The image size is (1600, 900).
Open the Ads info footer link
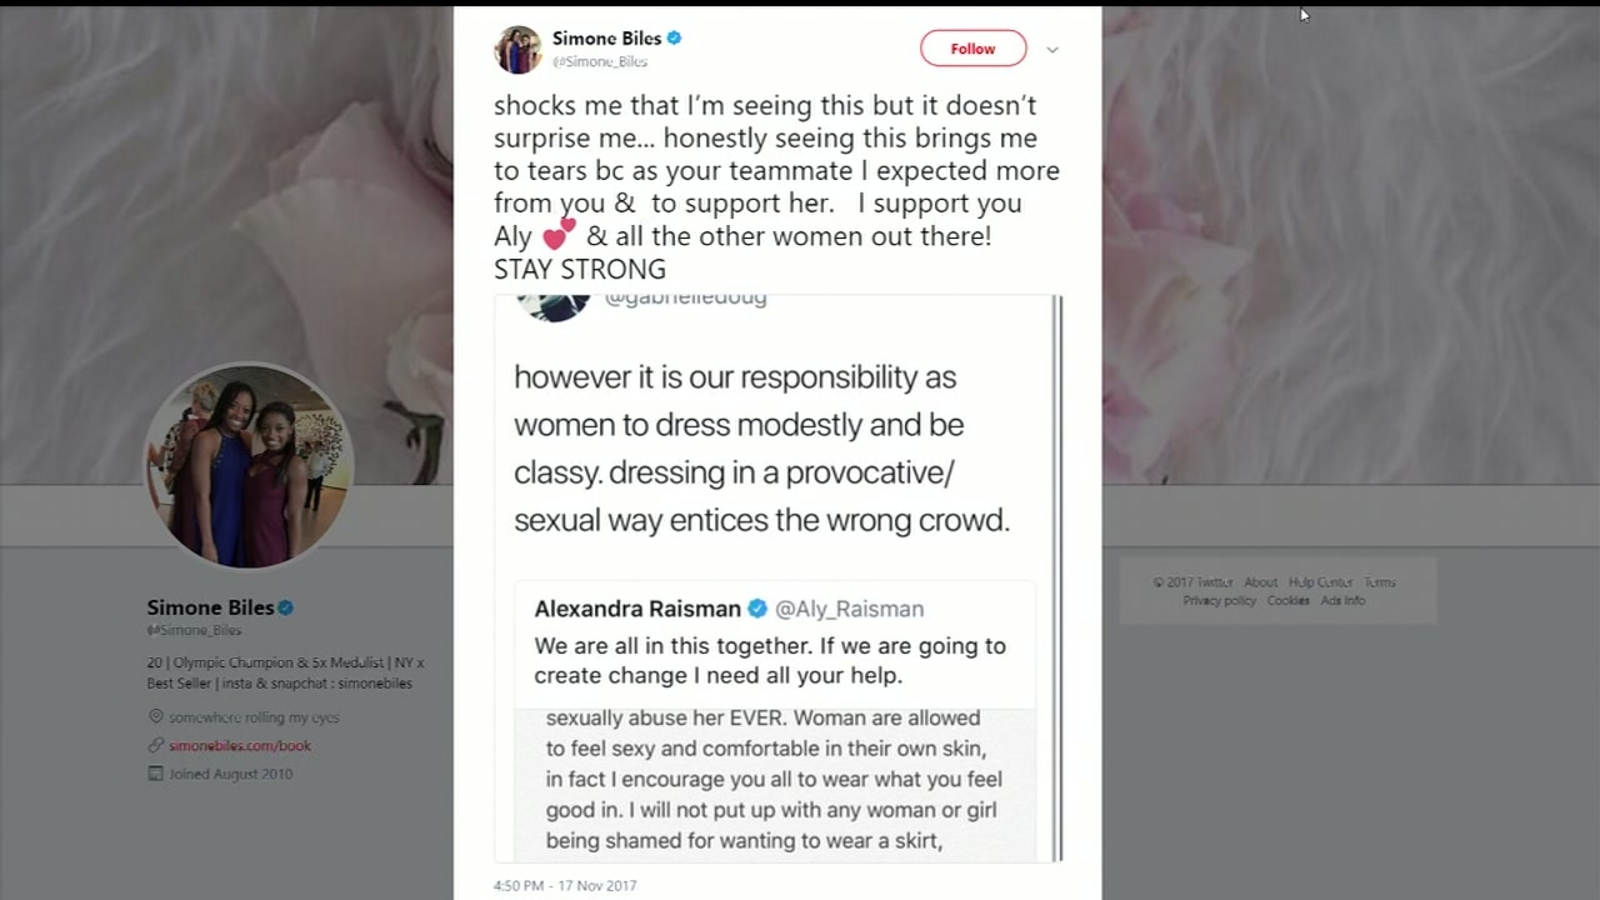1343,600
